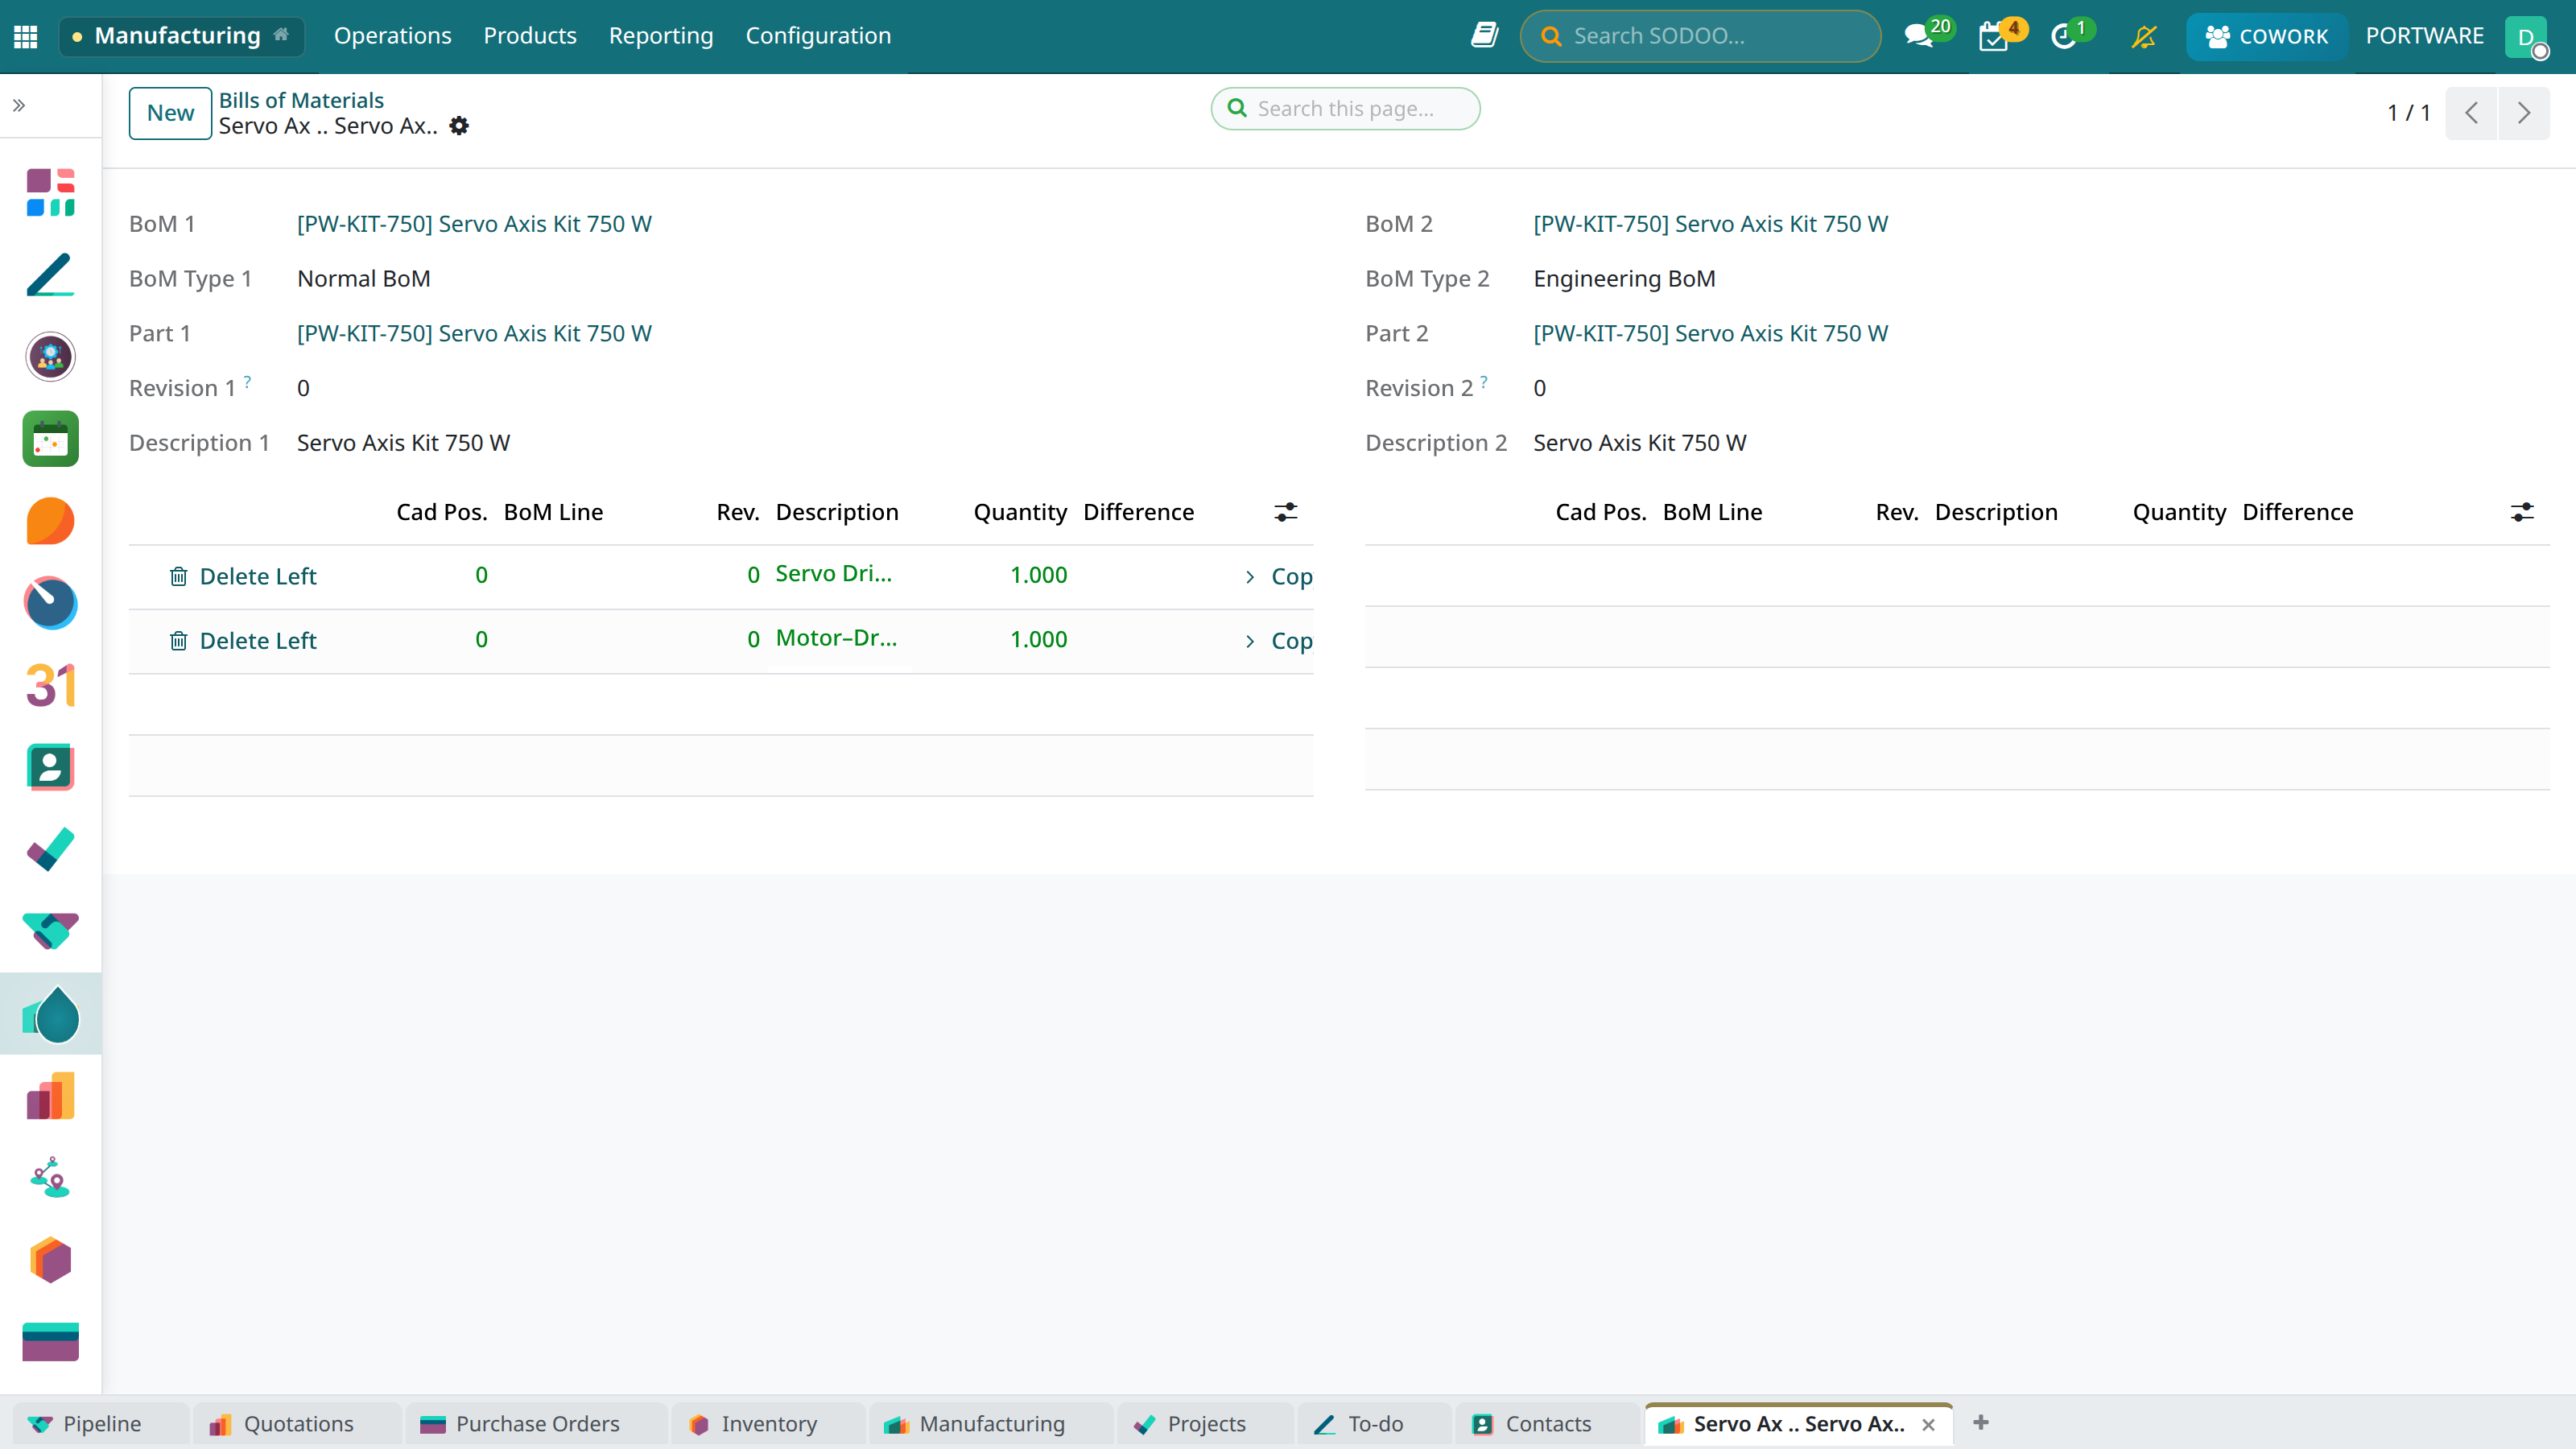
Task: Close the Servo Ax bottom tab
Action: (1928, 1425)
